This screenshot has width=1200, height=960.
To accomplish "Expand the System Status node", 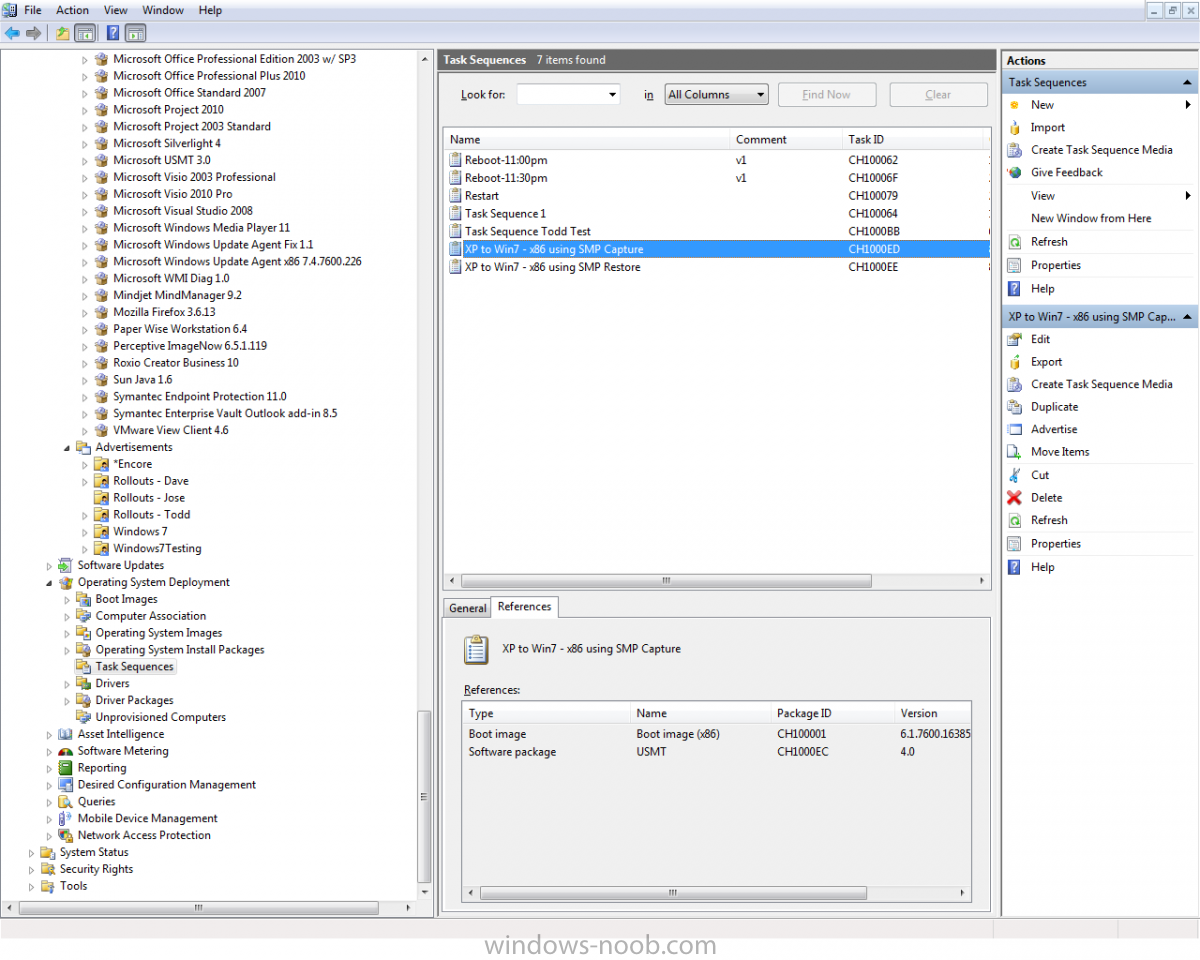I will pos(31,853).
